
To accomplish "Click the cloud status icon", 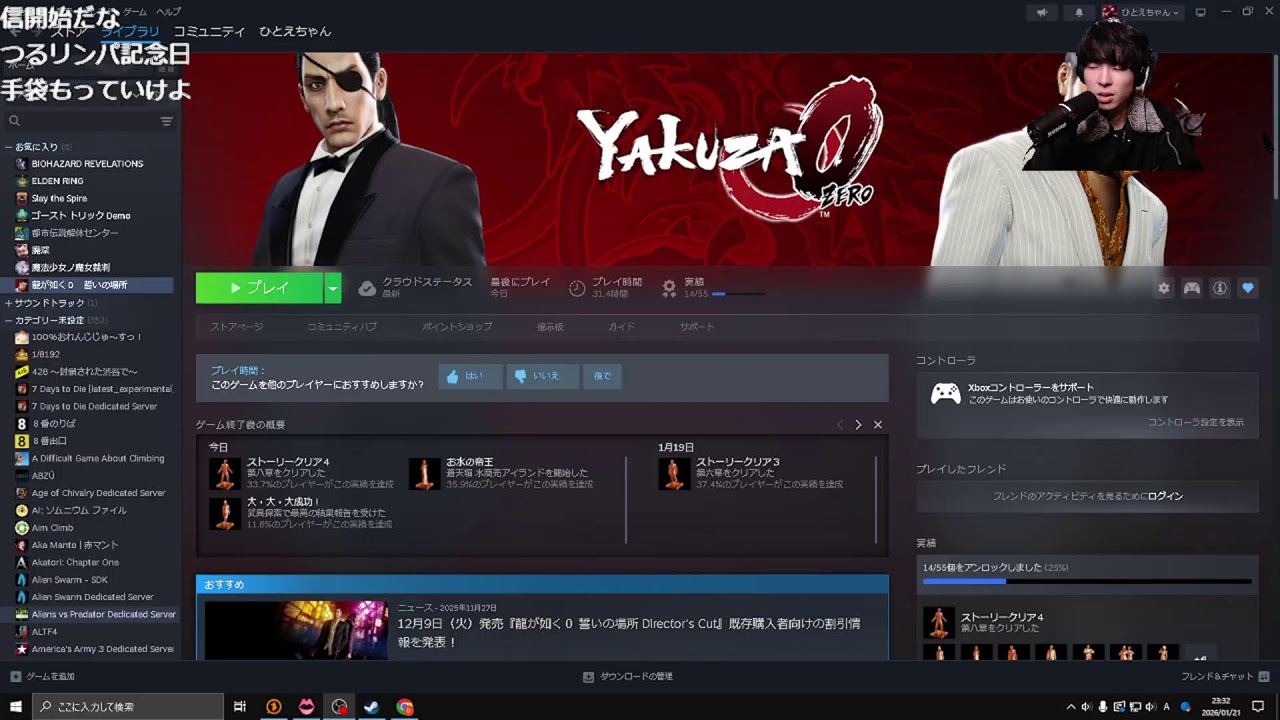I will [x=367, y=288].
